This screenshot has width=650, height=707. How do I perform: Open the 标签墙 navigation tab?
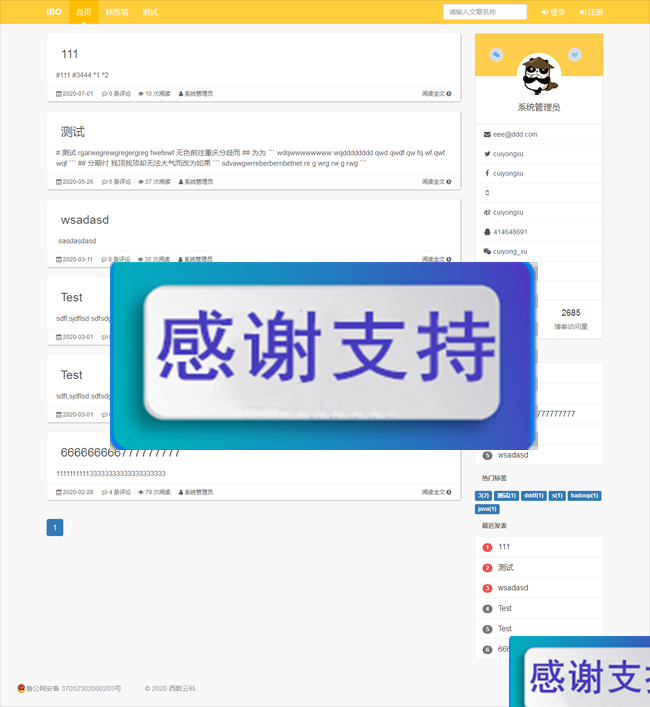[117, 12]
